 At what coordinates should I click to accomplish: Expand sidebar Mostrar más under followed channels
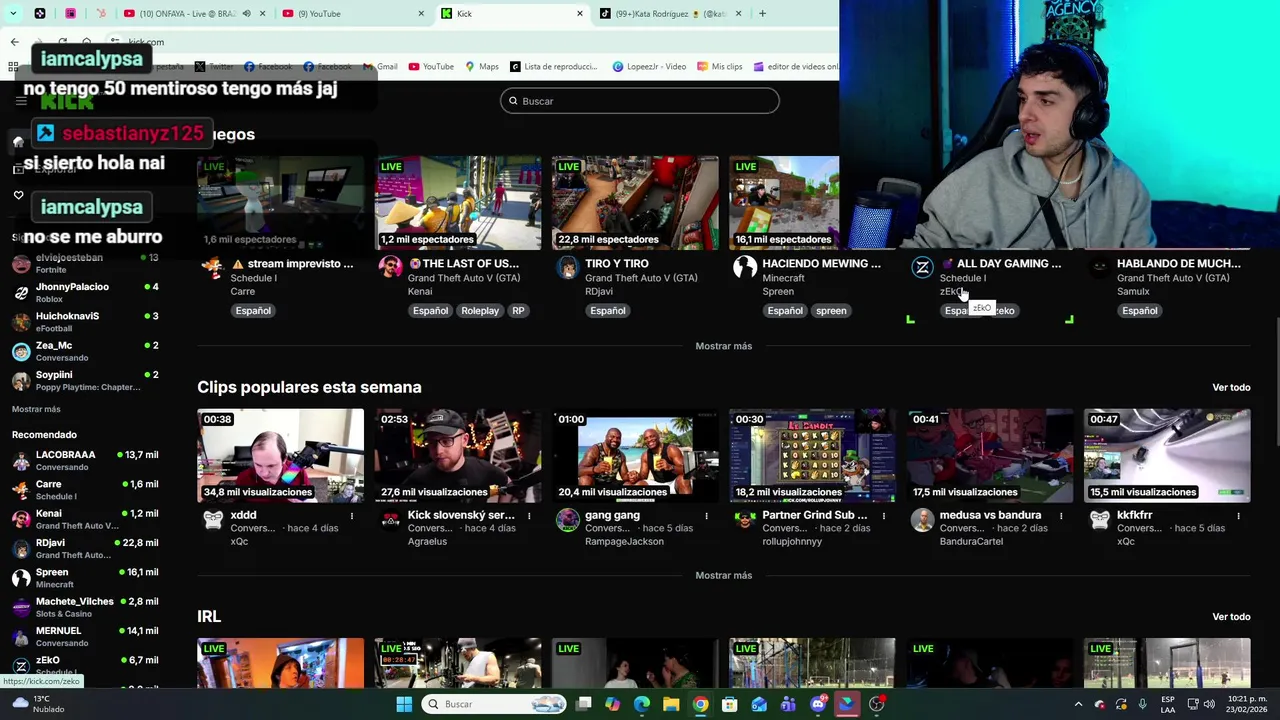click(x=36, y=409)
